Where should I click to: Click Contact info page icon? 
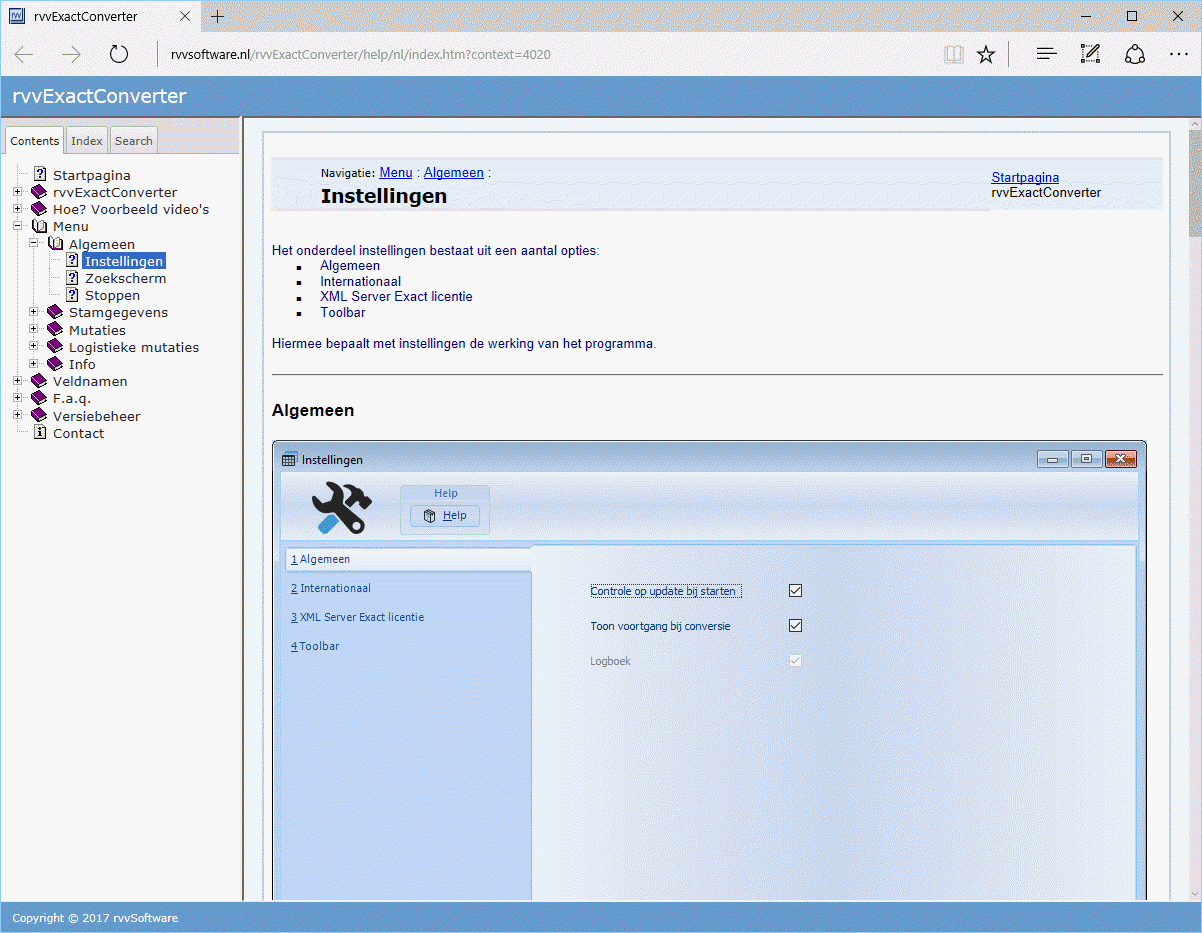click(x=40, y=433)
